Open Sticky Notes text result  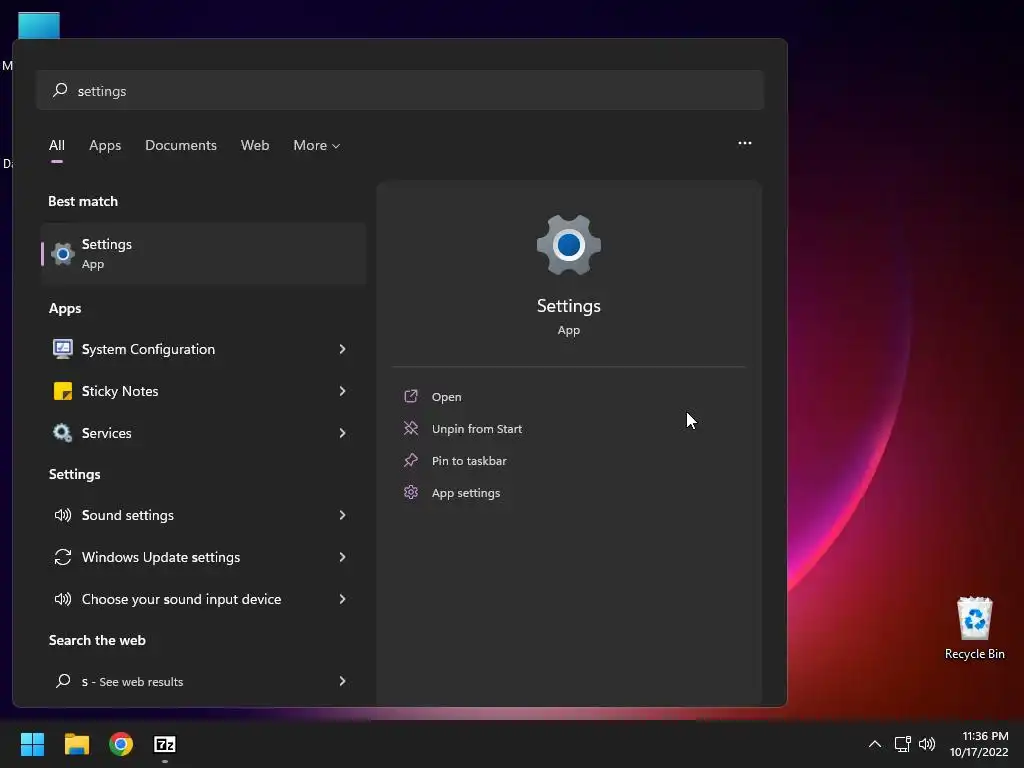pos(120,391)
